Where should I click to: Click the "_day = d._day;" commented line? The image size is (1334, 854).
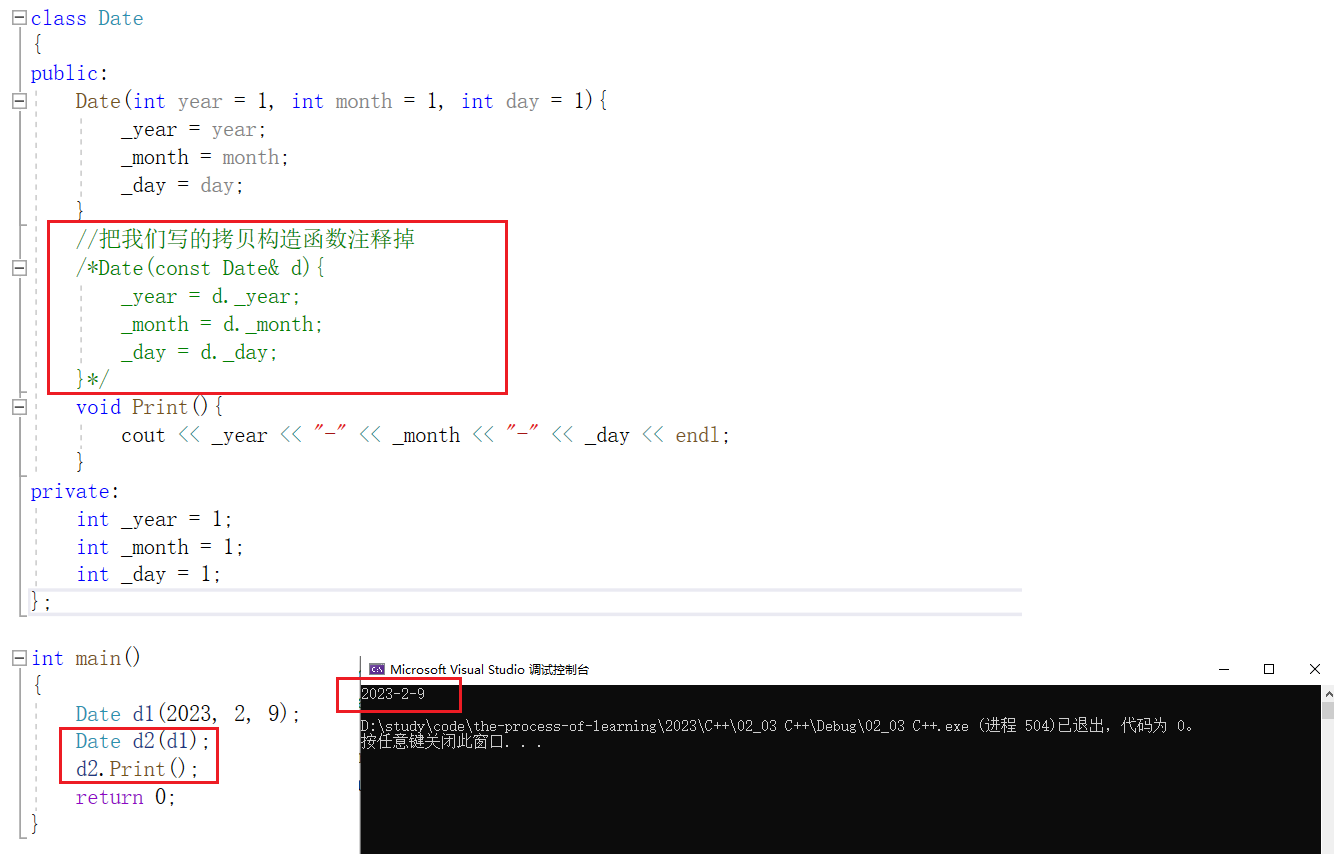point(199,352)
